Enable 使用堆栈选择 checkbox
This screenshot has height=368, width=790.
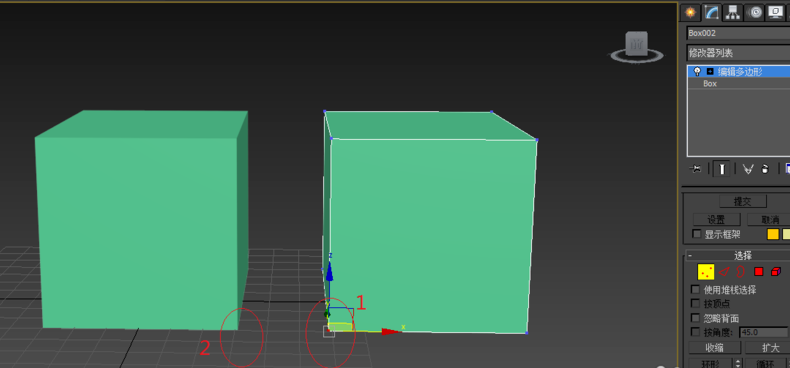[x=695, y=289]
